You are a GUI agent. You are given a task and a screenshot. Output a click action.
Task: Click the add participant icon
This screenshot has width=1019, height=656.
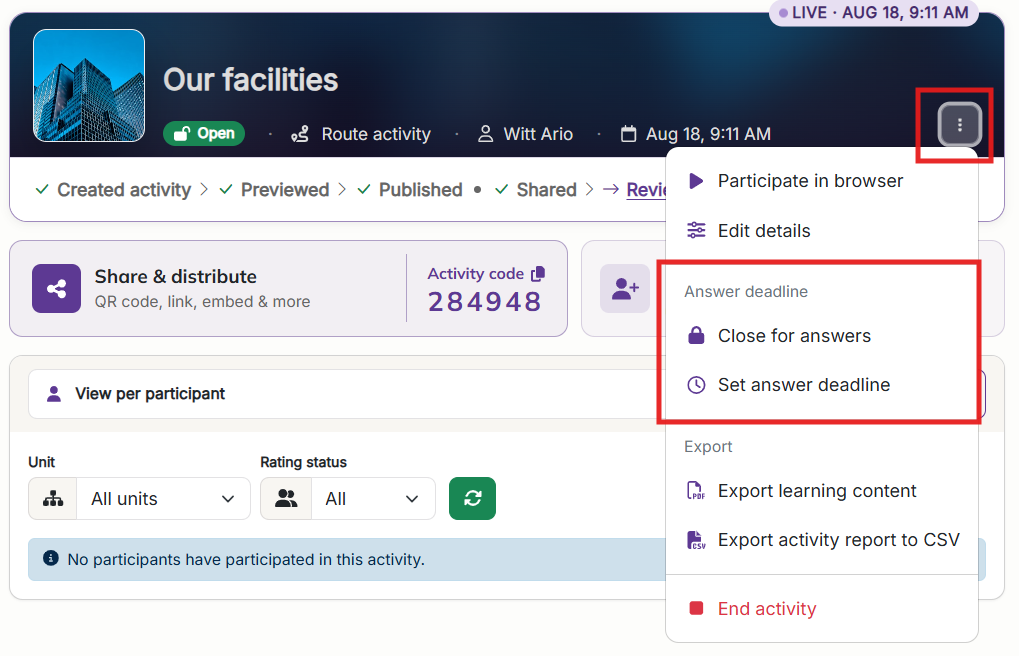[625, 289]
